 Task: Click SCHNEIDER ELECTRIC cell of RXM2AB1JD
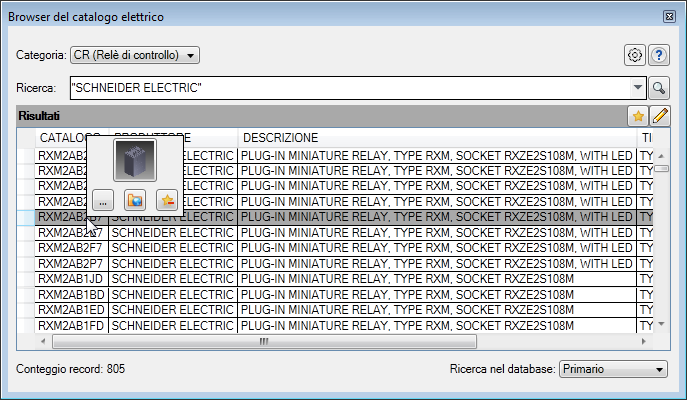pyautogui.click(x=173, y=279)
